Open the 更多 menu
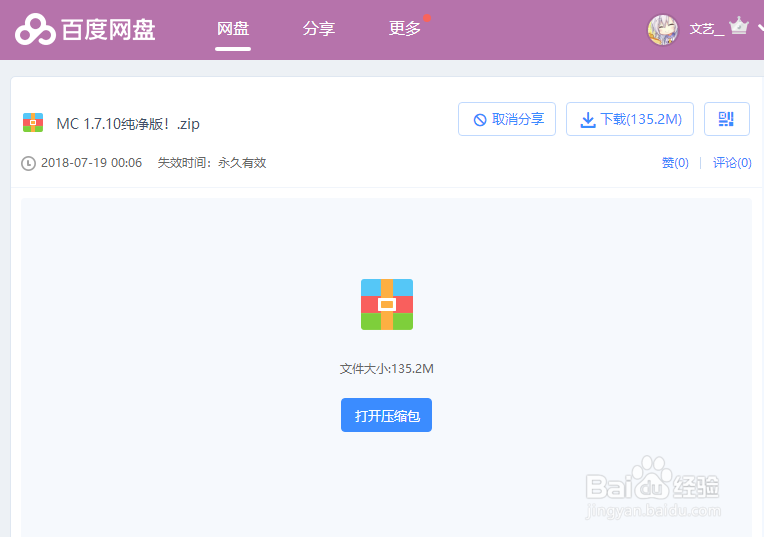The image size is (764, 537). point(404,29)
